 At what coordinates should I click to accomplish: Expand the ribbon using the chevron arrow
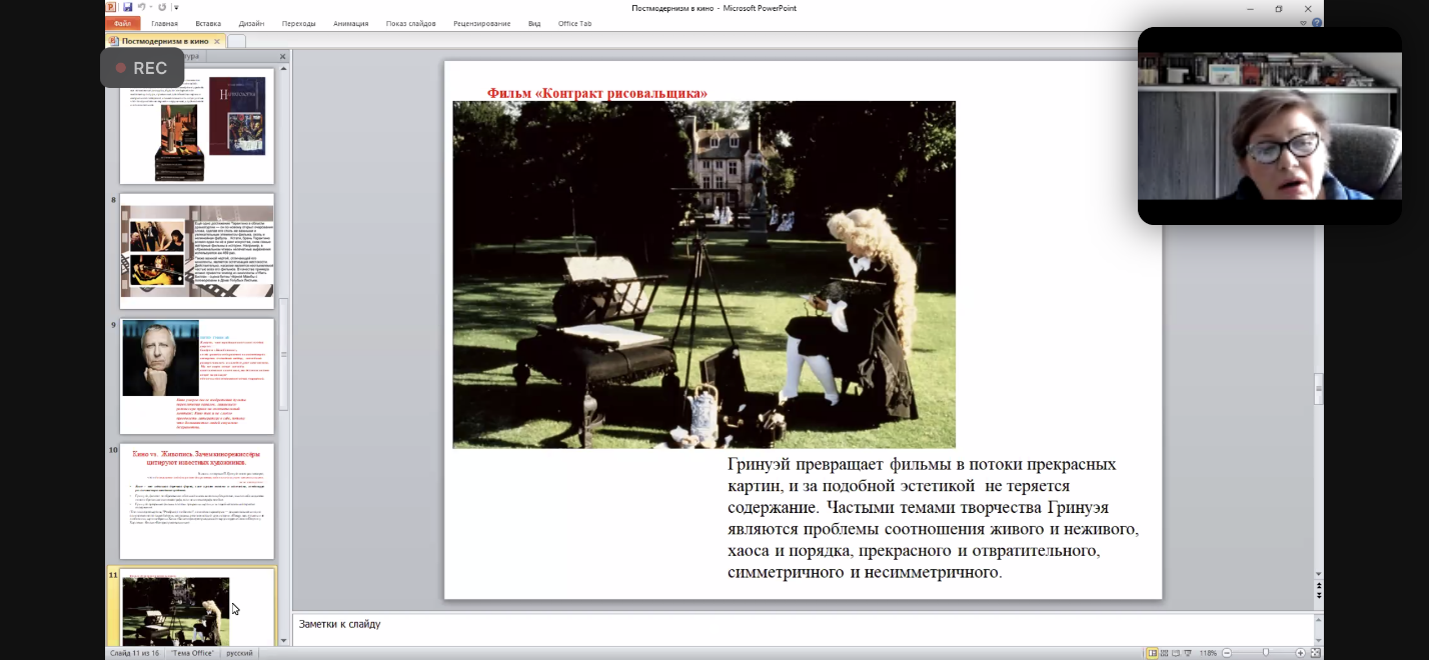(1304, 23)
